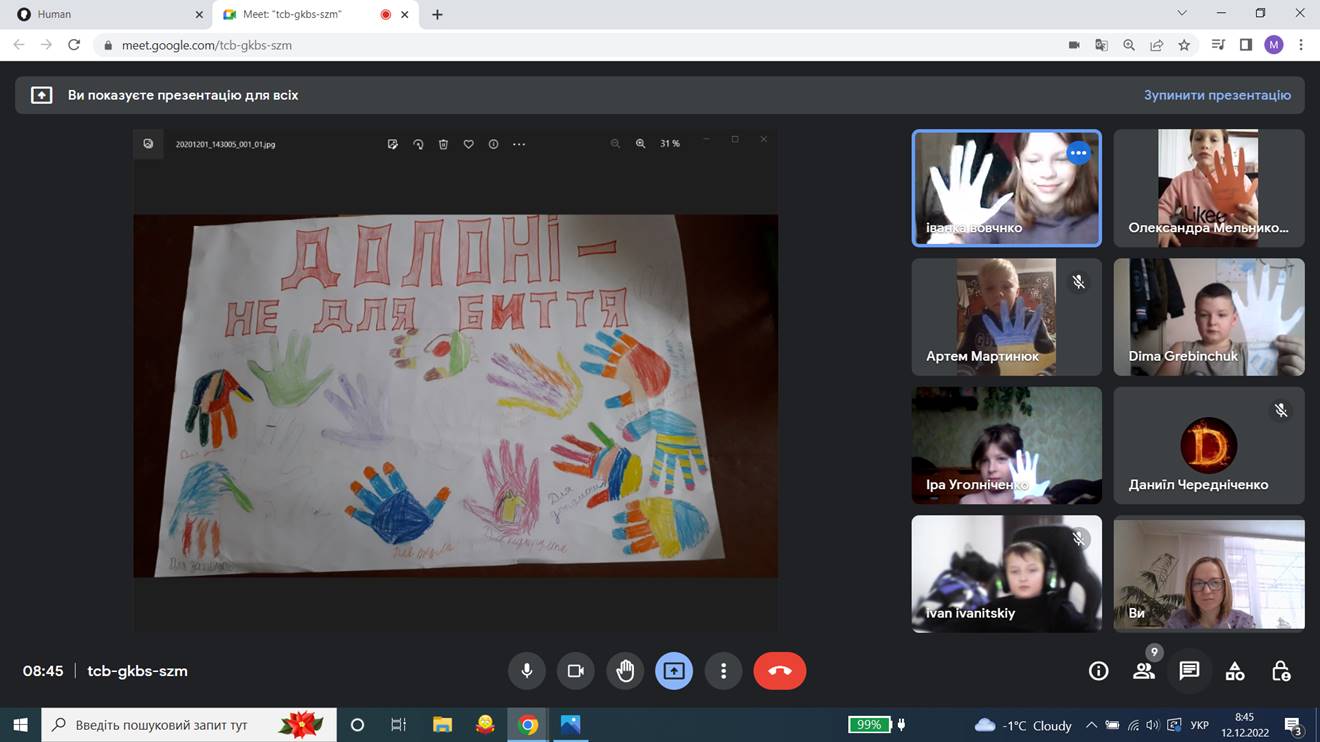Show the participants list
Screen dimensions: 1320x742
1144,671
